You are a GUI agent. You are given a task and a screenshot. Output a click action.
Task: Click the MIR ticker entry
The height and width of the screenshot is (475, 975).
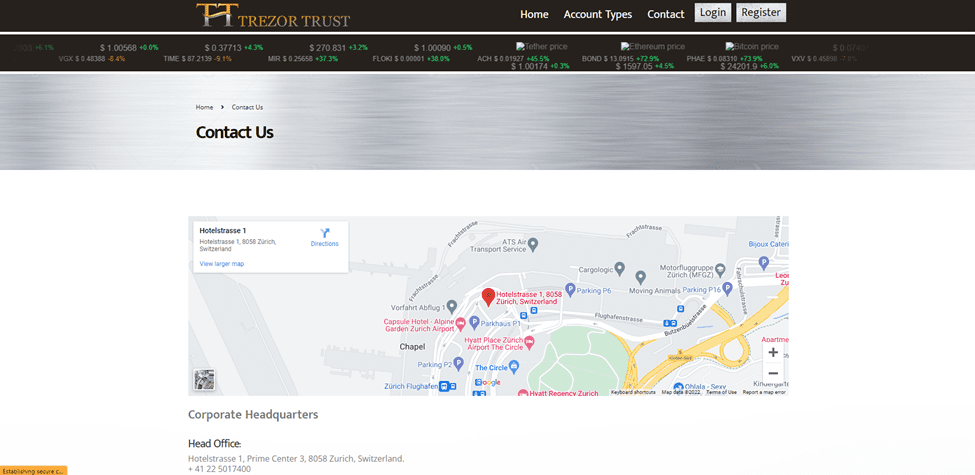pos(303,59)
